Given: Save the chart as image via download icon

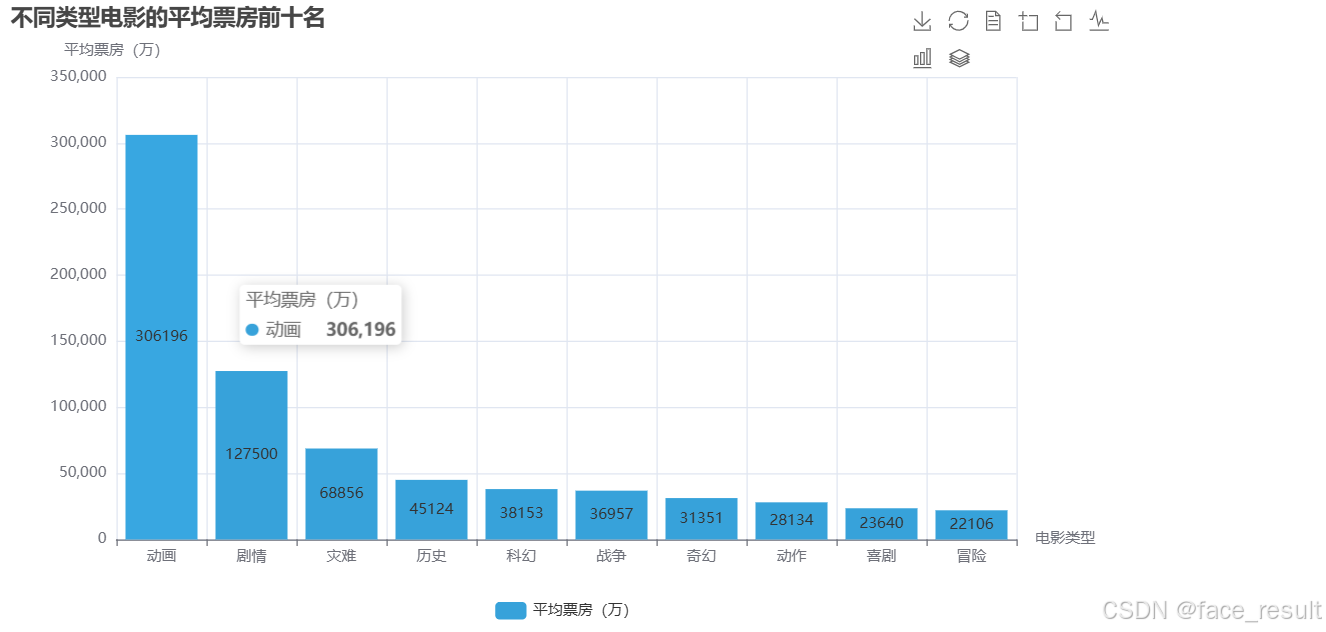Looking at the screenshot, I should click(x=922, y=21).
